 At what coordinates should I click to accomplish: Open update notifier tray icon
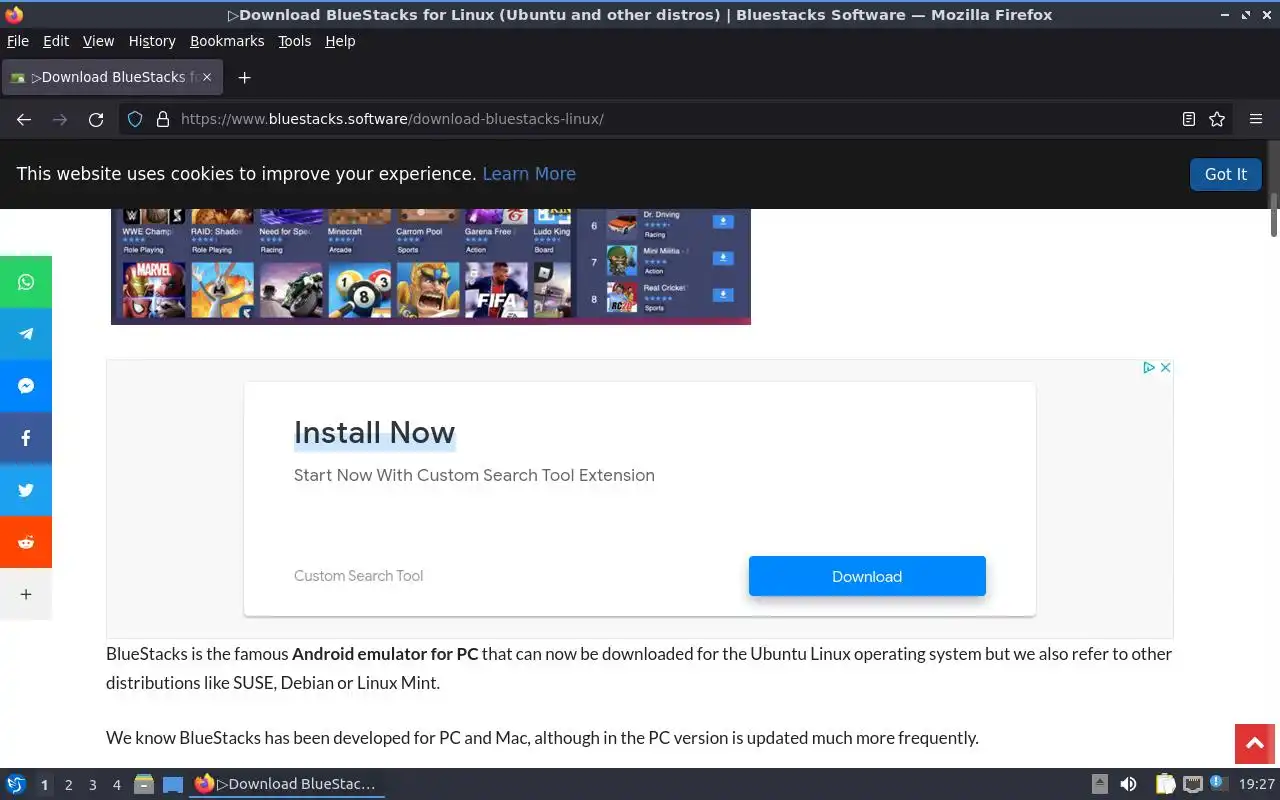click(1217, 783)
